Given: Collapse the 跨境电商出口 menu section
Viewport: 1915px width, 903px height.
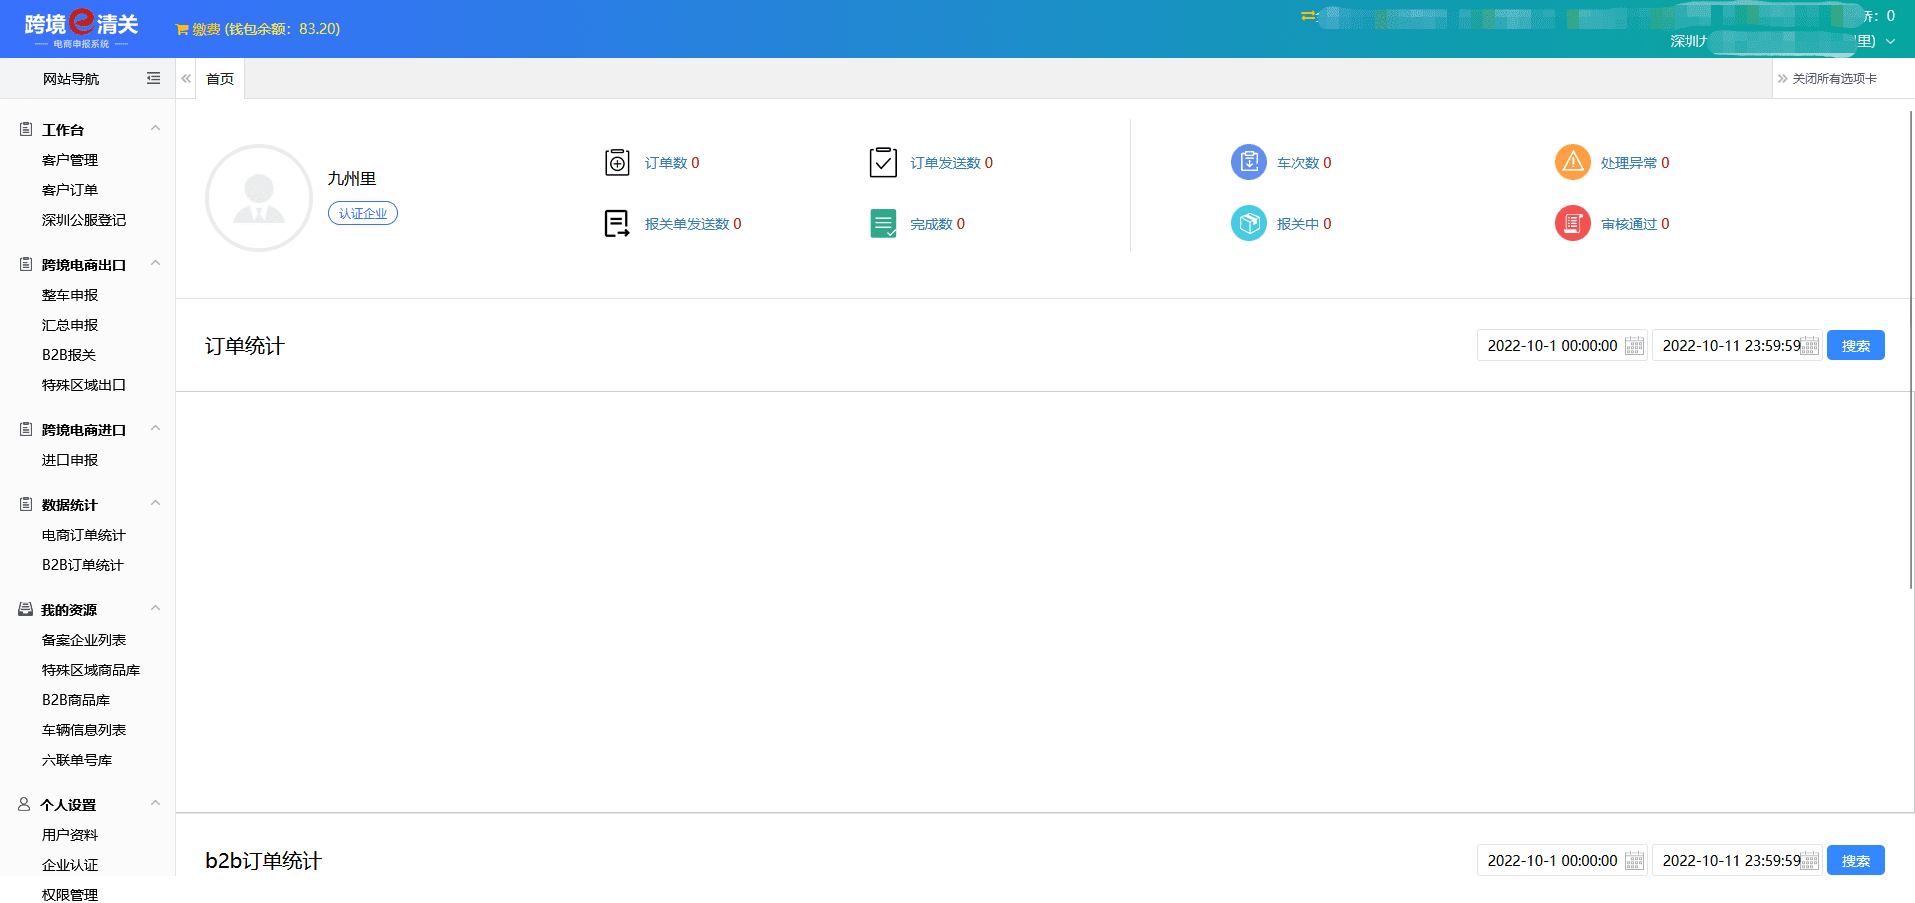Looking at the screenshot, I should pos(155,264).
